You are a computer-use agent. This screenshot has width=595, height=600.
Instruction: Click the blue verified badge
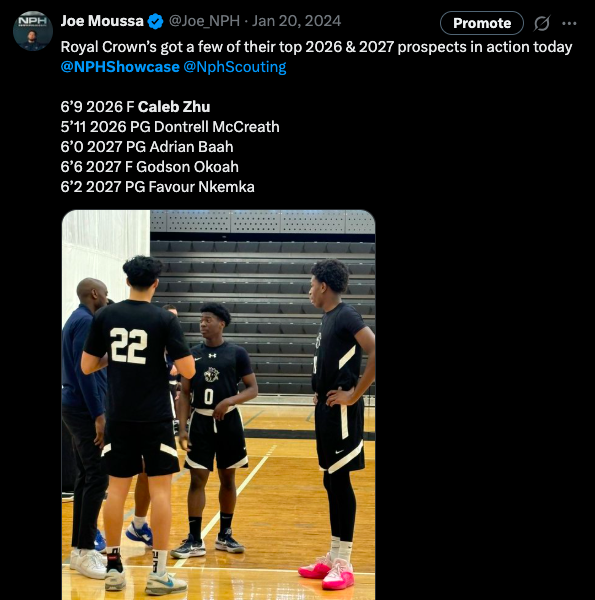tap(155, 21)
